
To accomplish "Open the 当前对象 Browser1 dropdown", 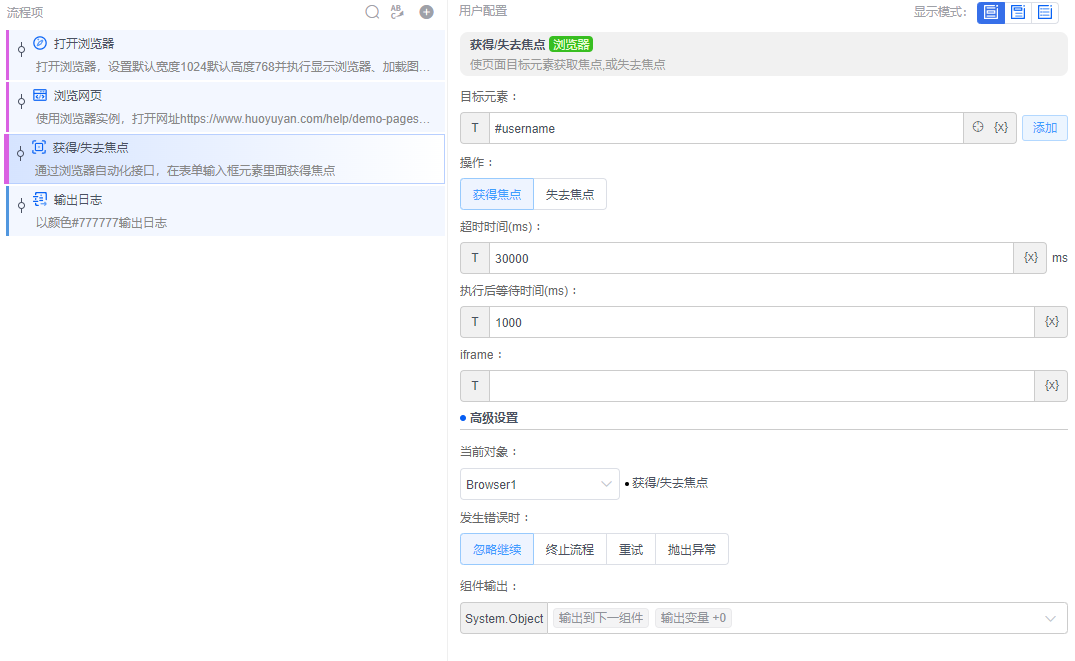I will (539, 483).
